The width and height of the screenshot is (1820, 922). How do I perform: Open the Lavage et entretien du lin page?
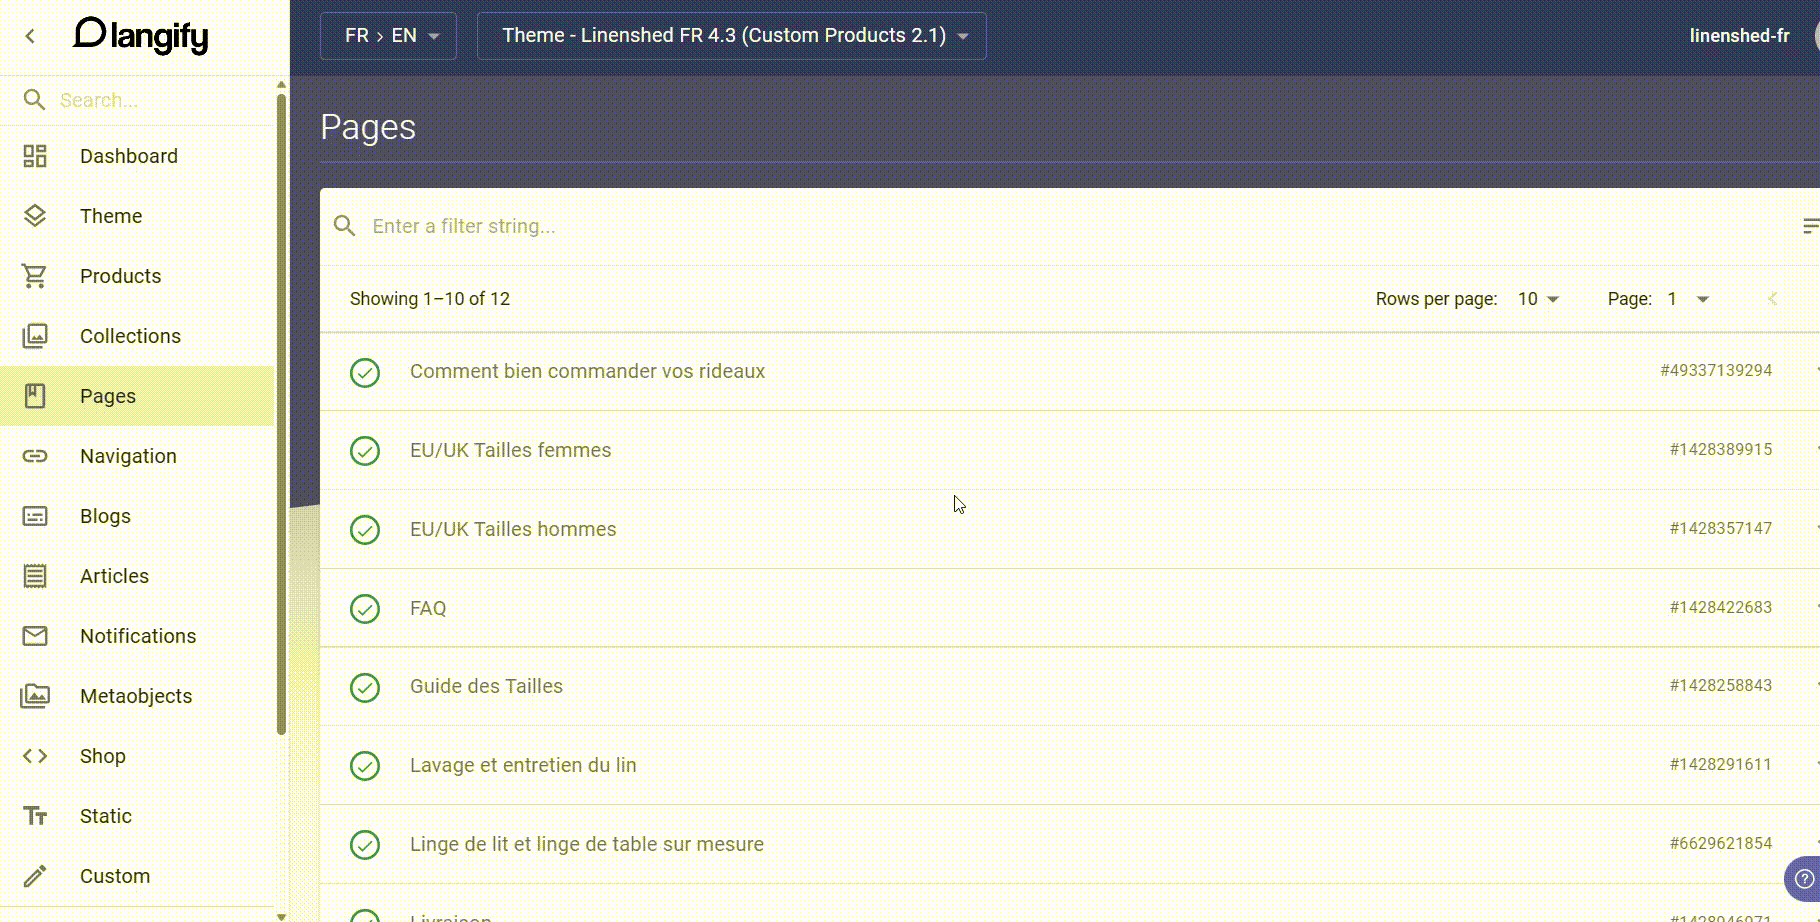tap(523, 765)
